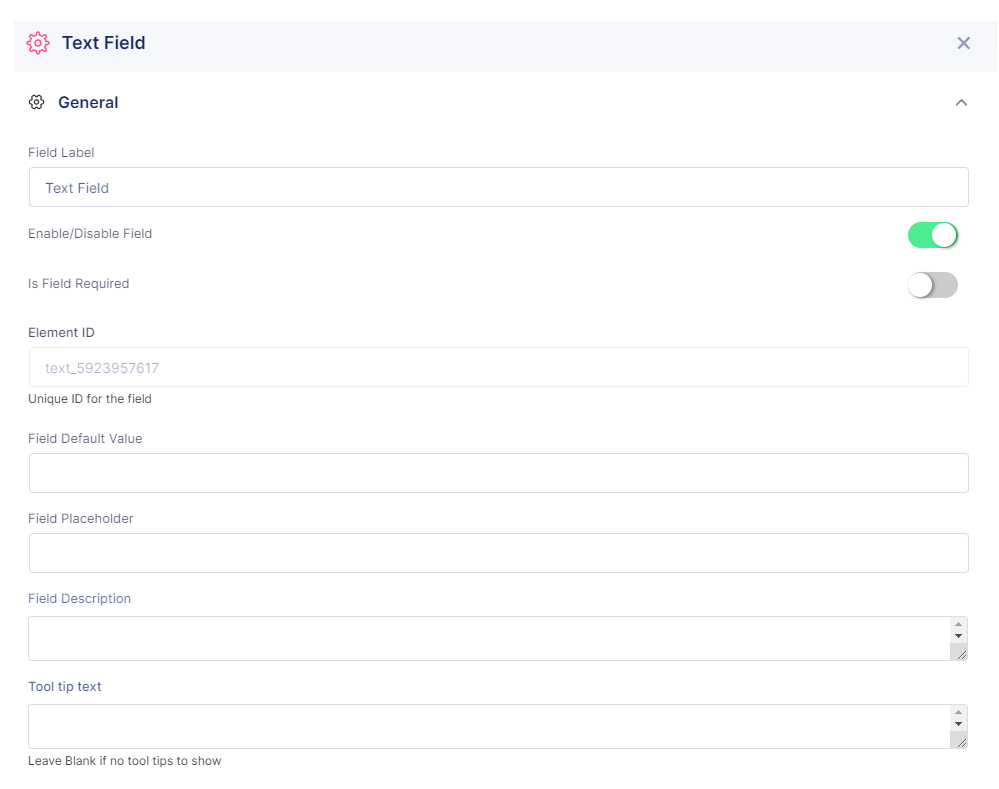This screenshot has width=999, height=789.
Task: Click the Tool tip text resize handle
Action: pyautogui.click(x=959, y=741)
